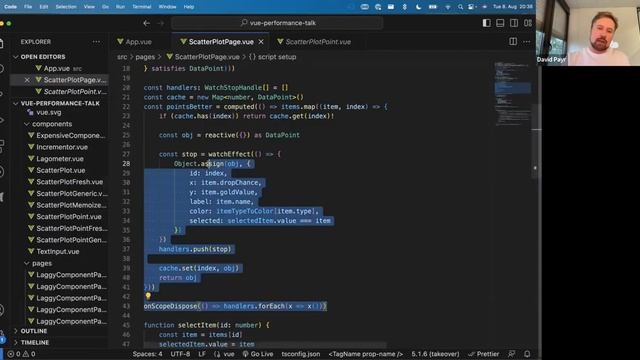Screen dimensions: 640x360
Task: Open the Terminal menu
Action: 142,7
